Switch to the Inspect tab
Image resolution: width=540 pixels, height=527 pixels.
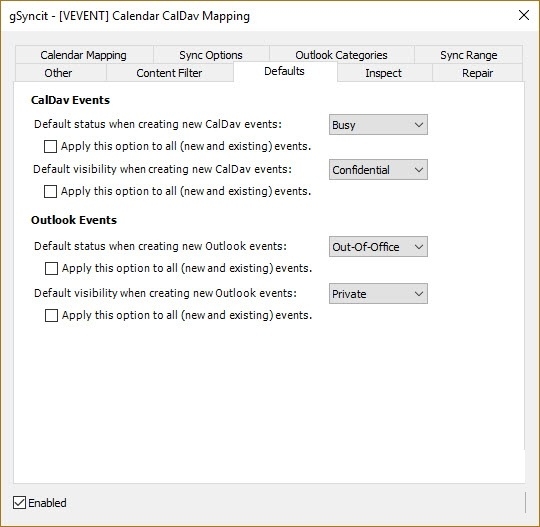coord(384,73)
